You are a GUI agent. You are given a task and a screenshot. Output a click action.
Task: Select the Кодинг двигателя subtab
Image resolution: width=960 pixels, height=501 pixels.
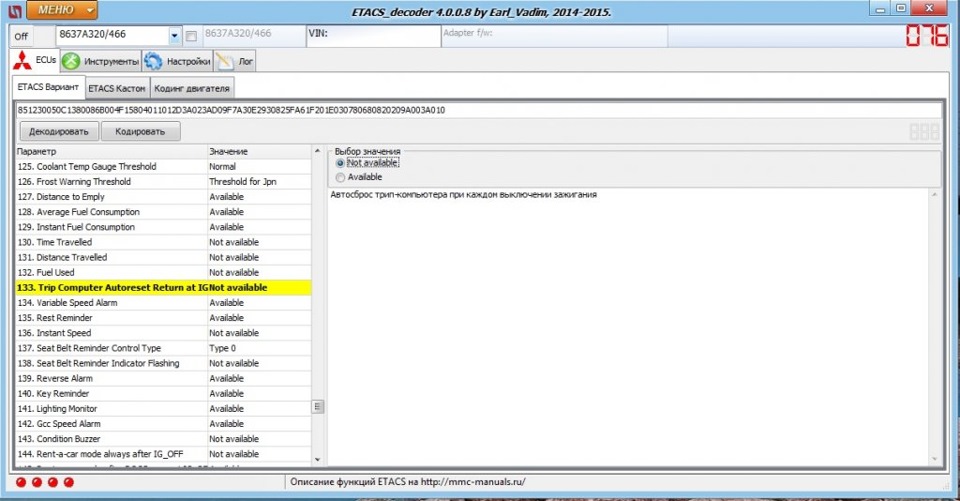[192, 88]
